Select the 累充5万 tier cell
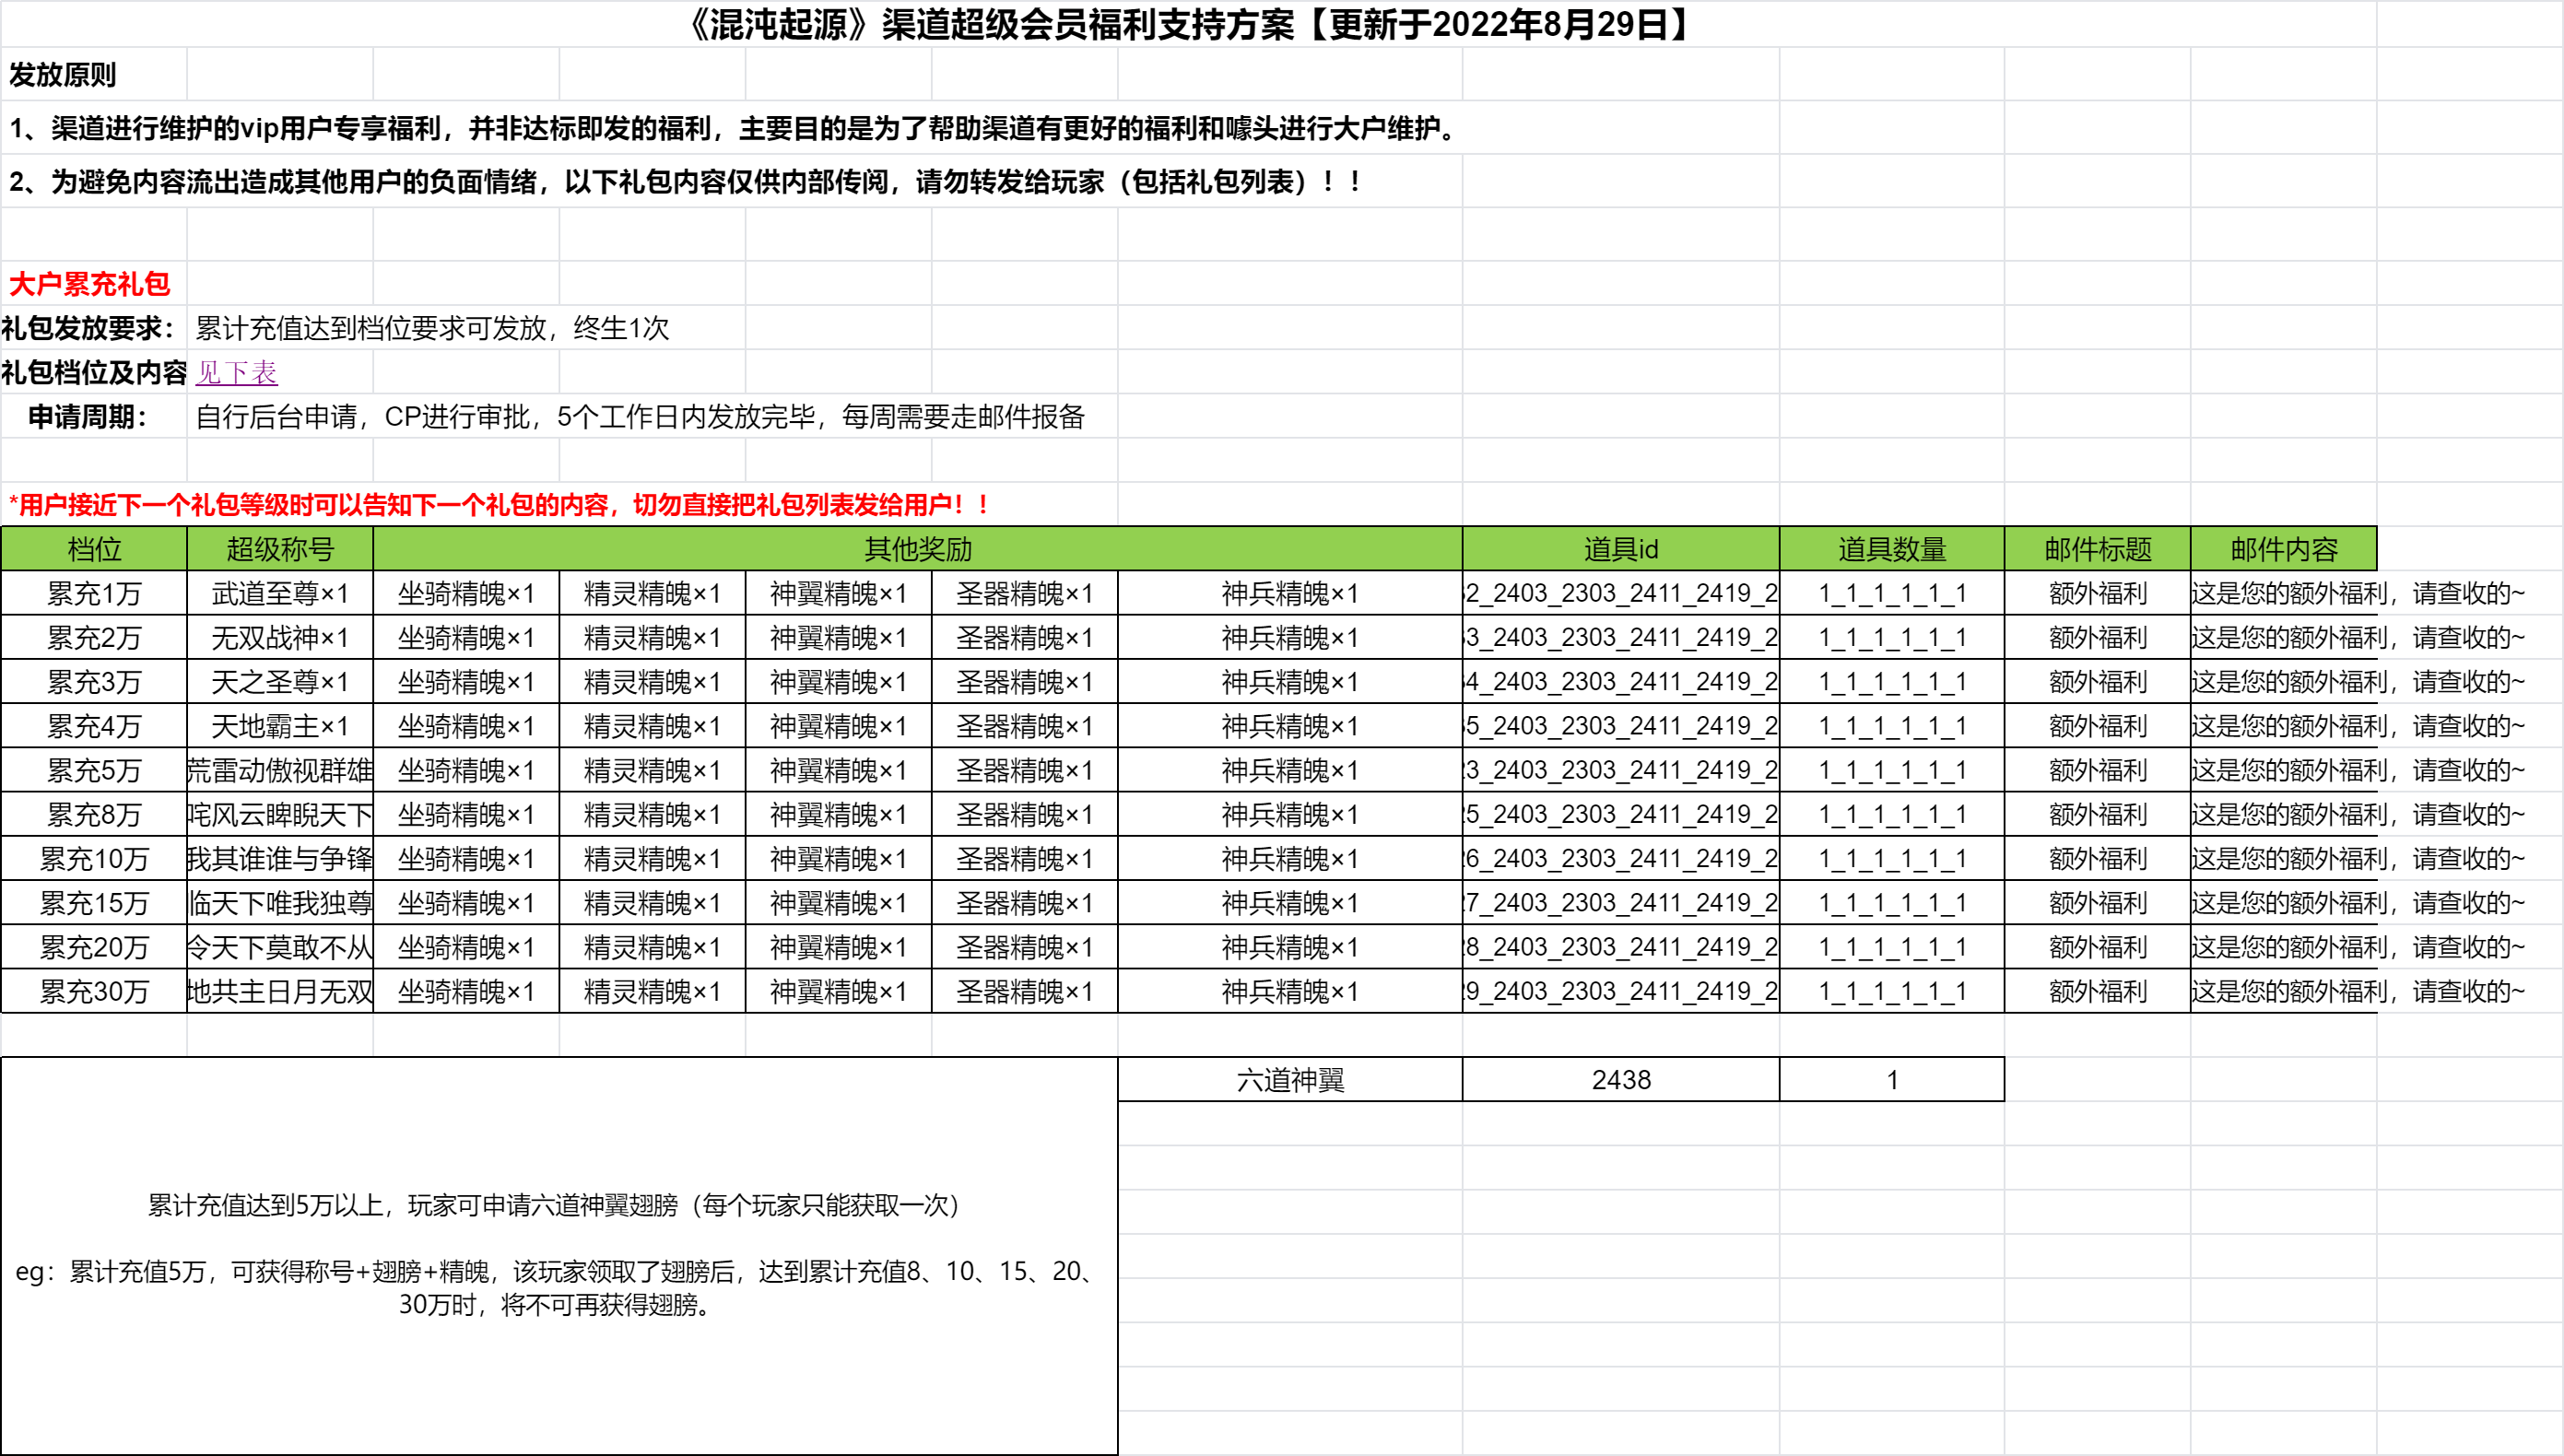Image resolution: width=2564 pixels, height=1456 pixels. click(x=94, y=770)
